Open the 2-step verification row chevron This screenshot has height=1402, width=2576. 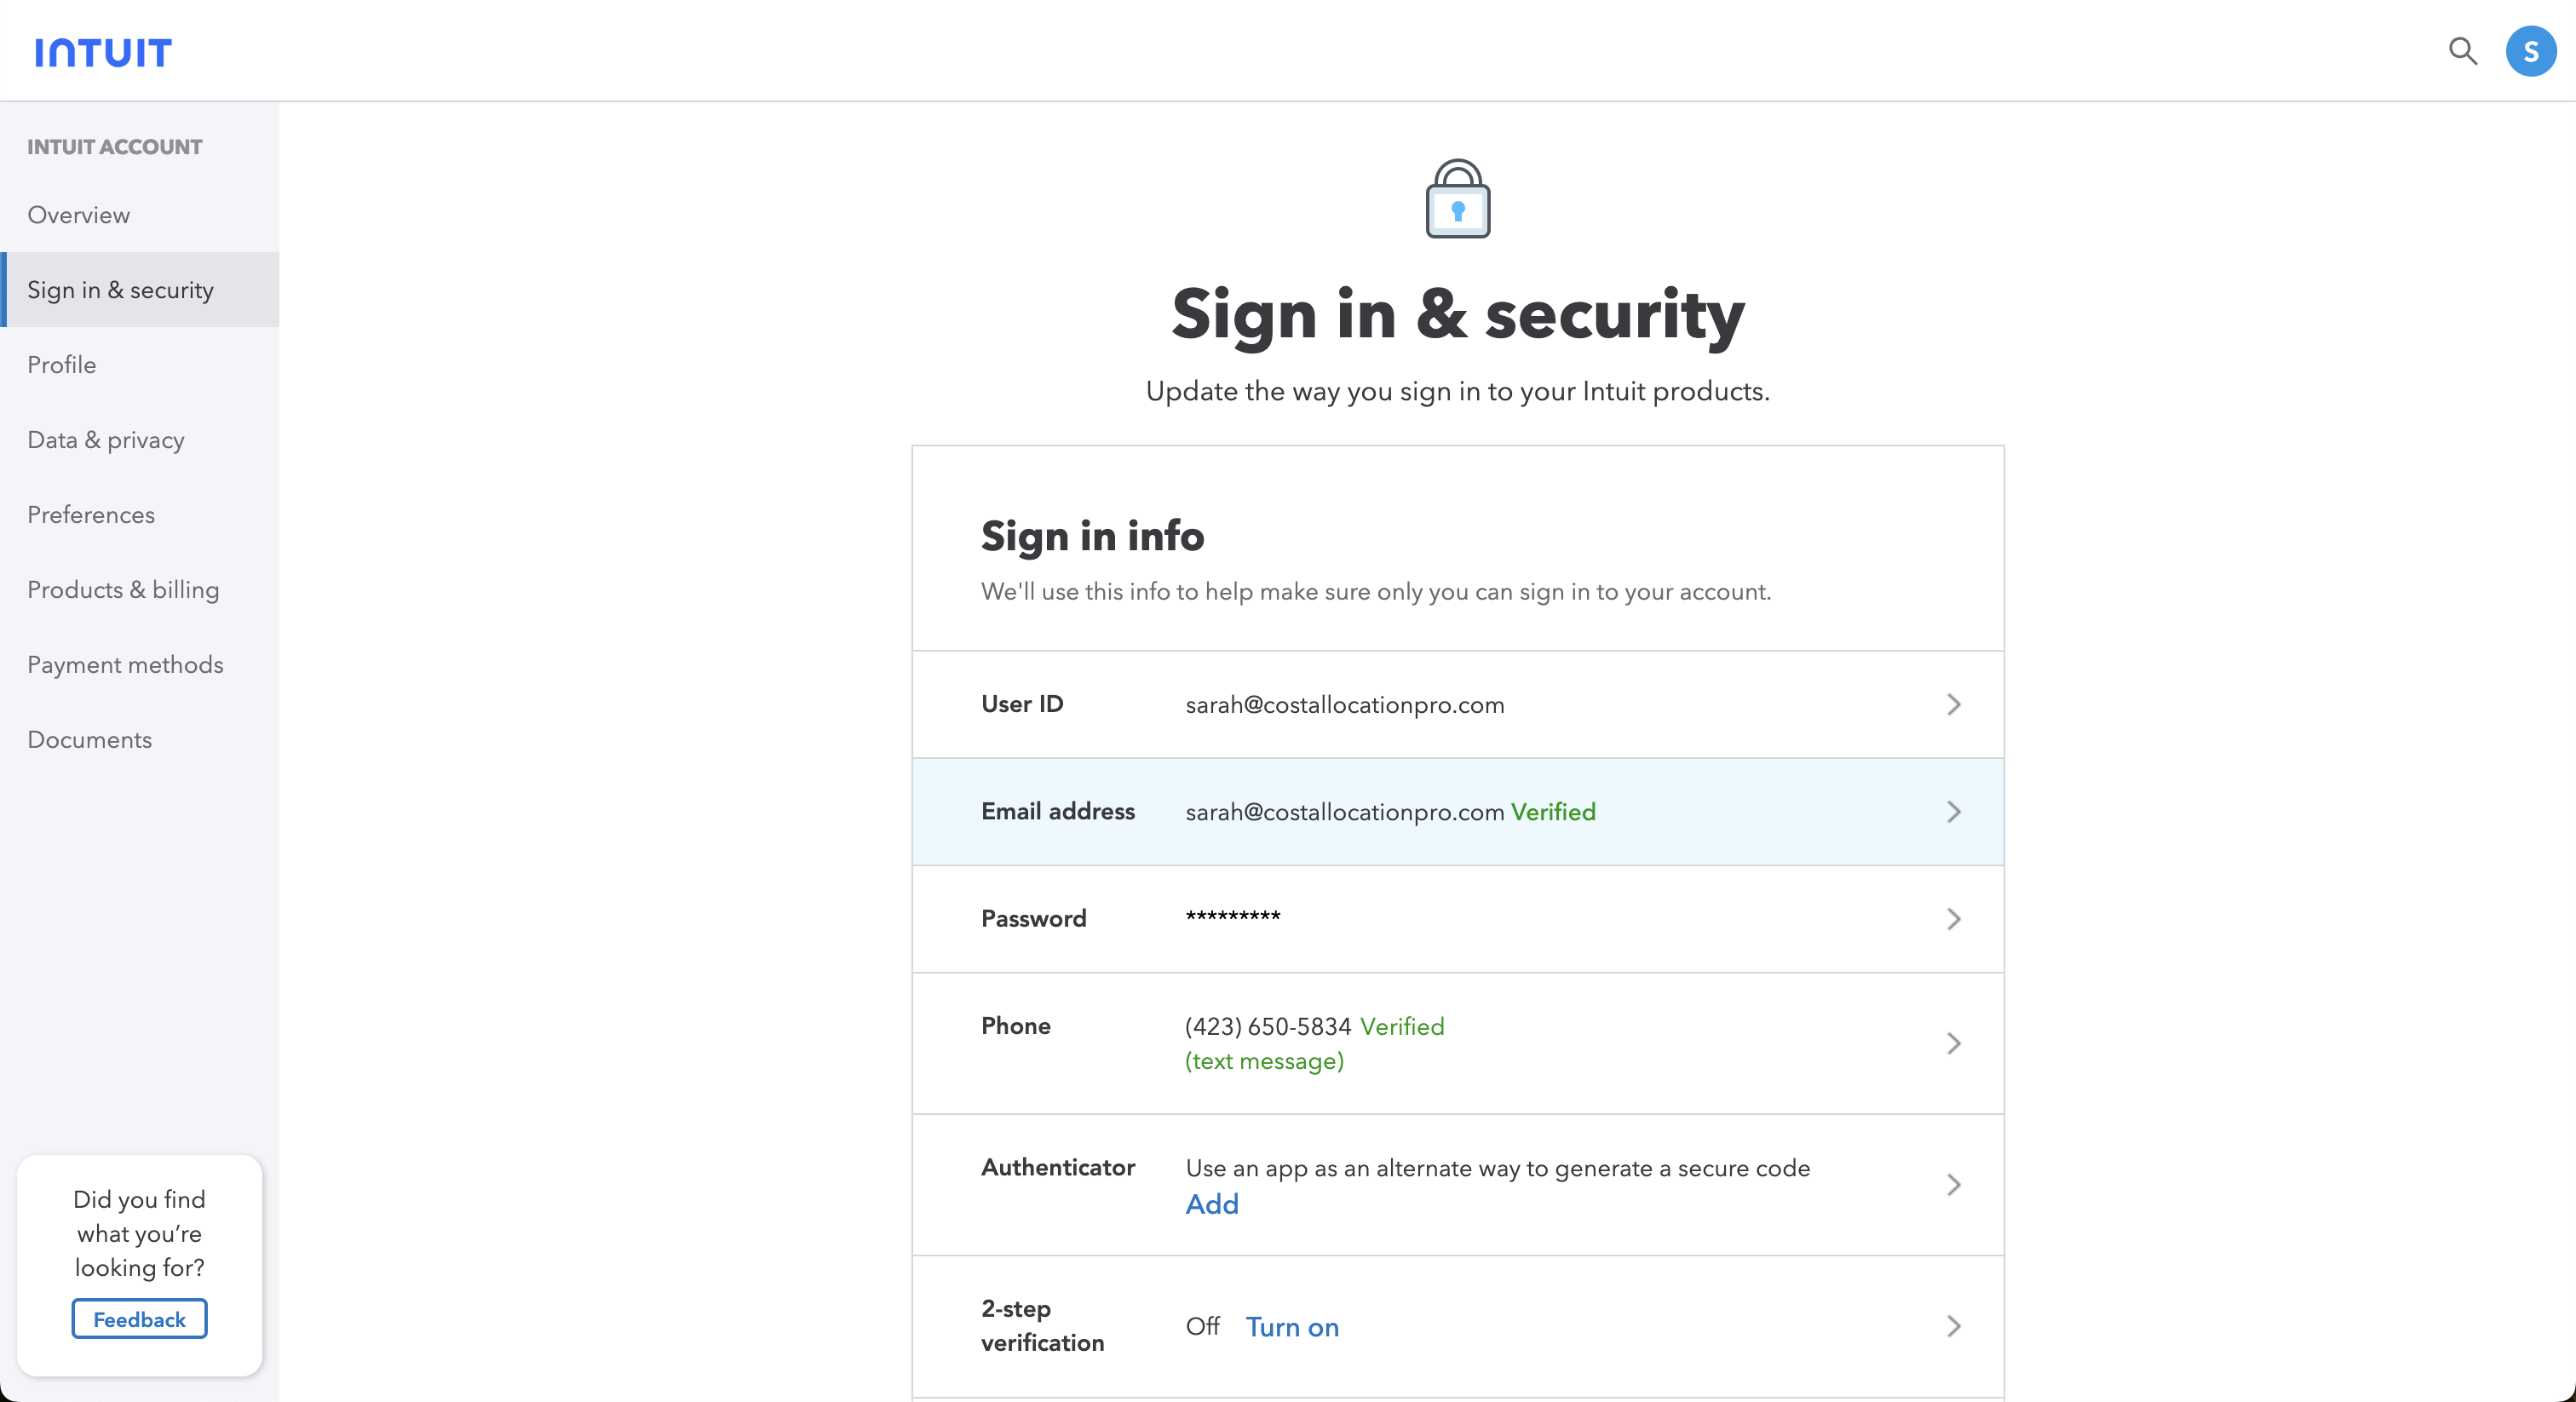click(x=1954, y=1327)
